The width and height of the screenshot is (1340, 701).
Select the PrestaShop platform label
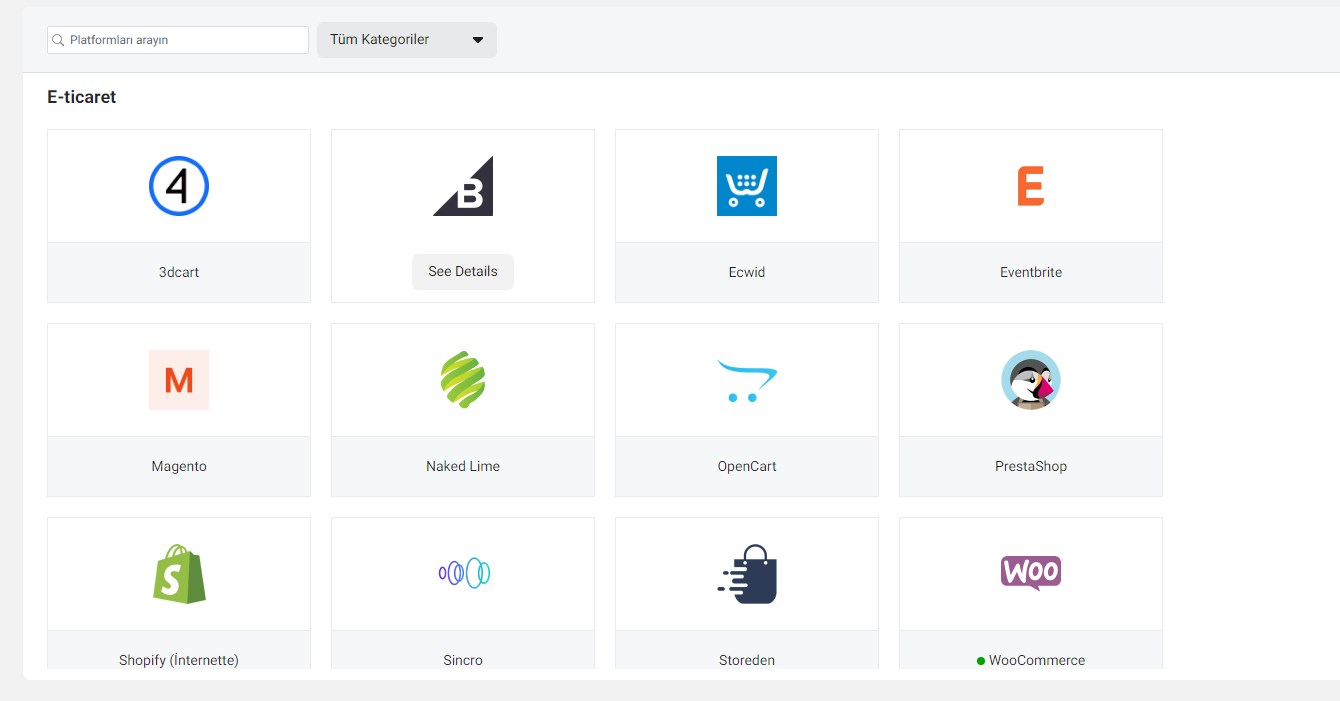pyautogui.click(x=1031, y=466)
